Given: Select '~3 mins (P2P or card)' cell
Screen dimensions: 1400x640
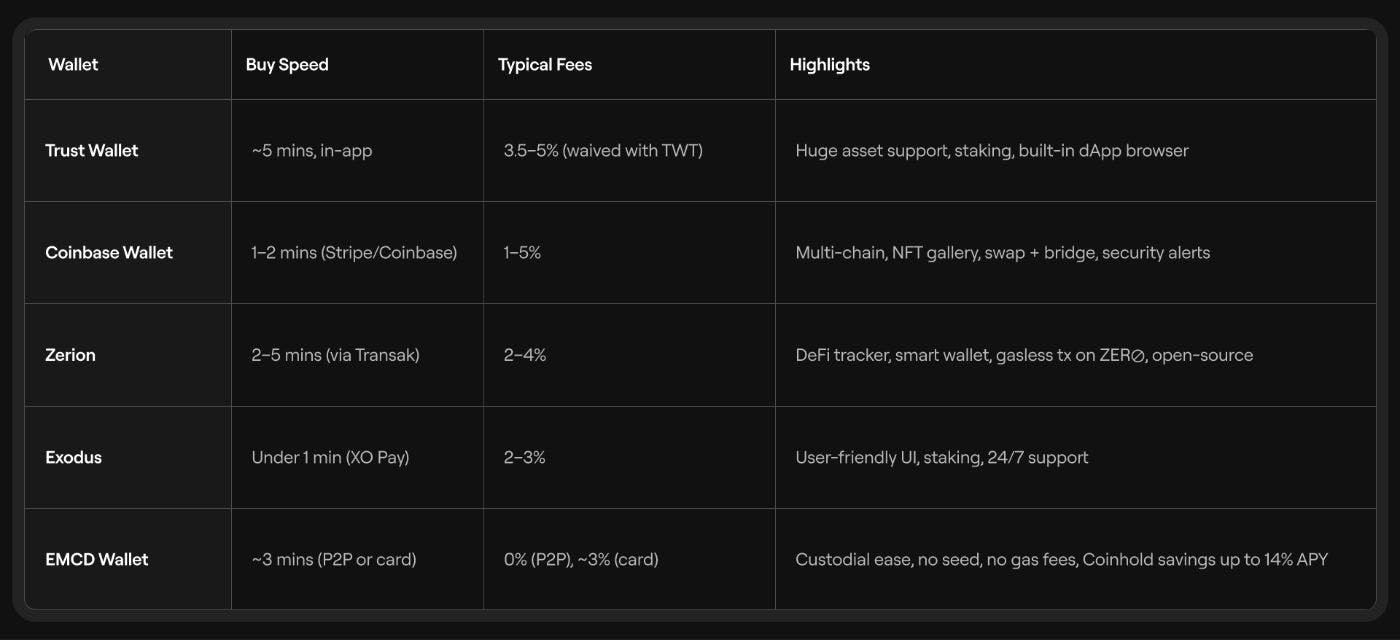Looking at the screenshot, I should tap(334, 559).
